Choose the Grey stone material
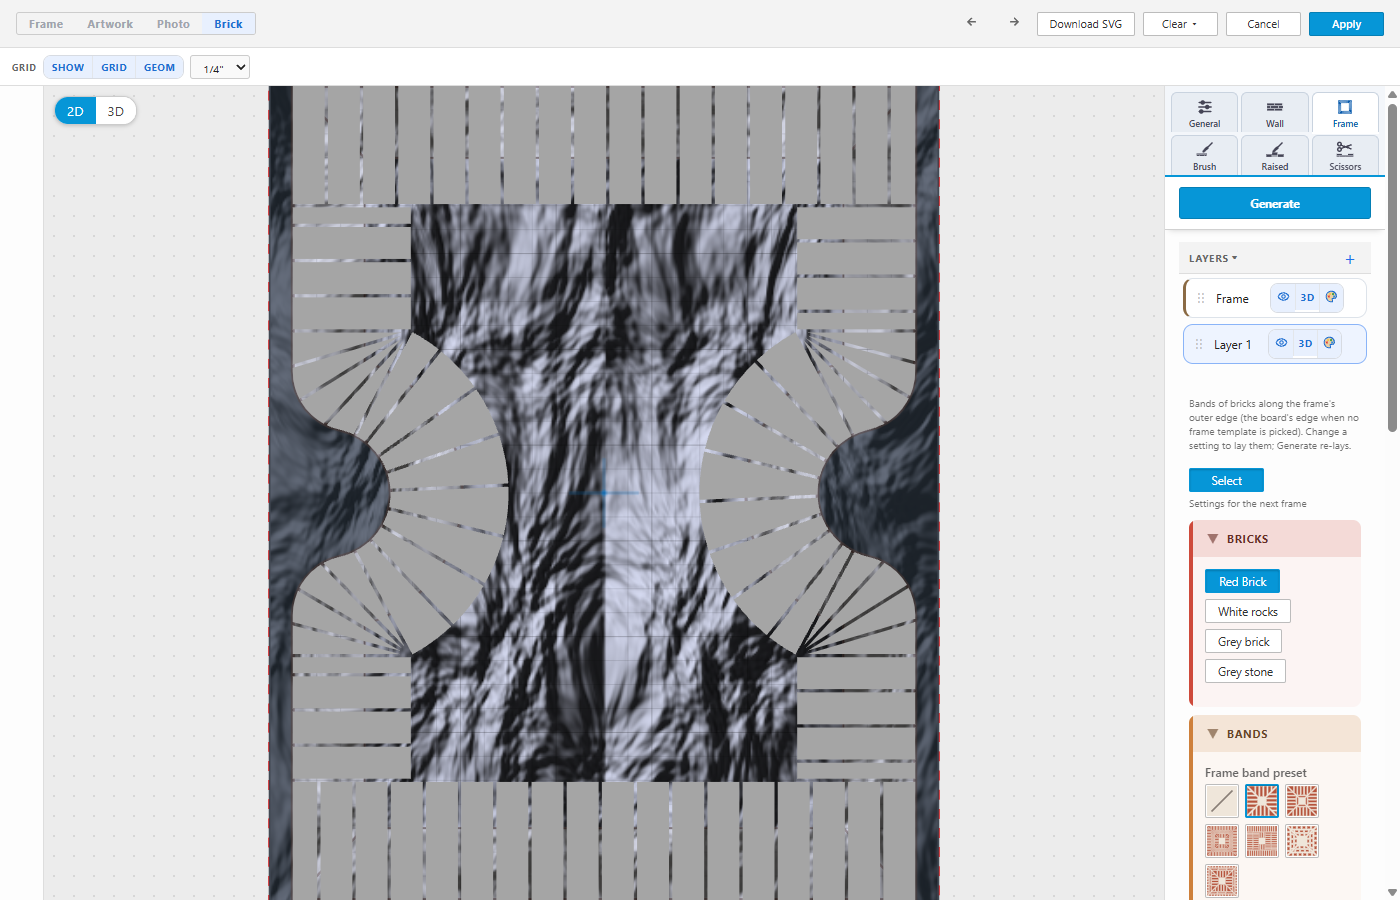The image size is (1400, 900). pos(1245,672)
